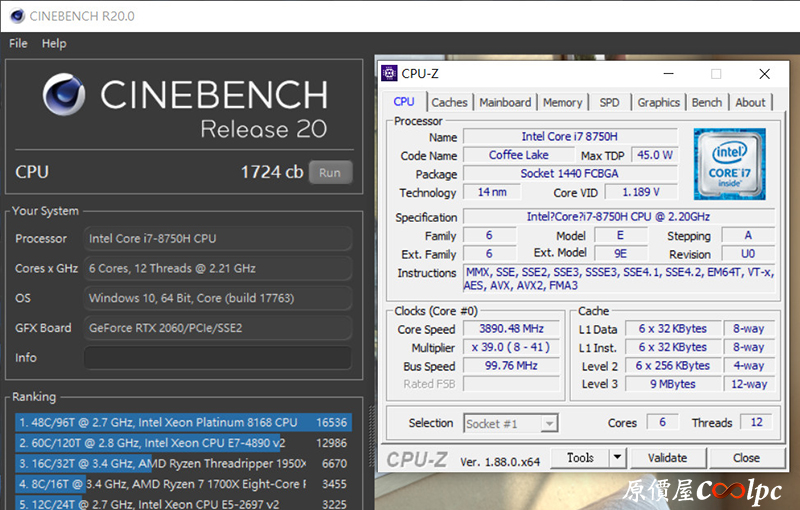Expand the Tools dropdown arrow
This screenshot has height=510, width=800.
[617, 458]
